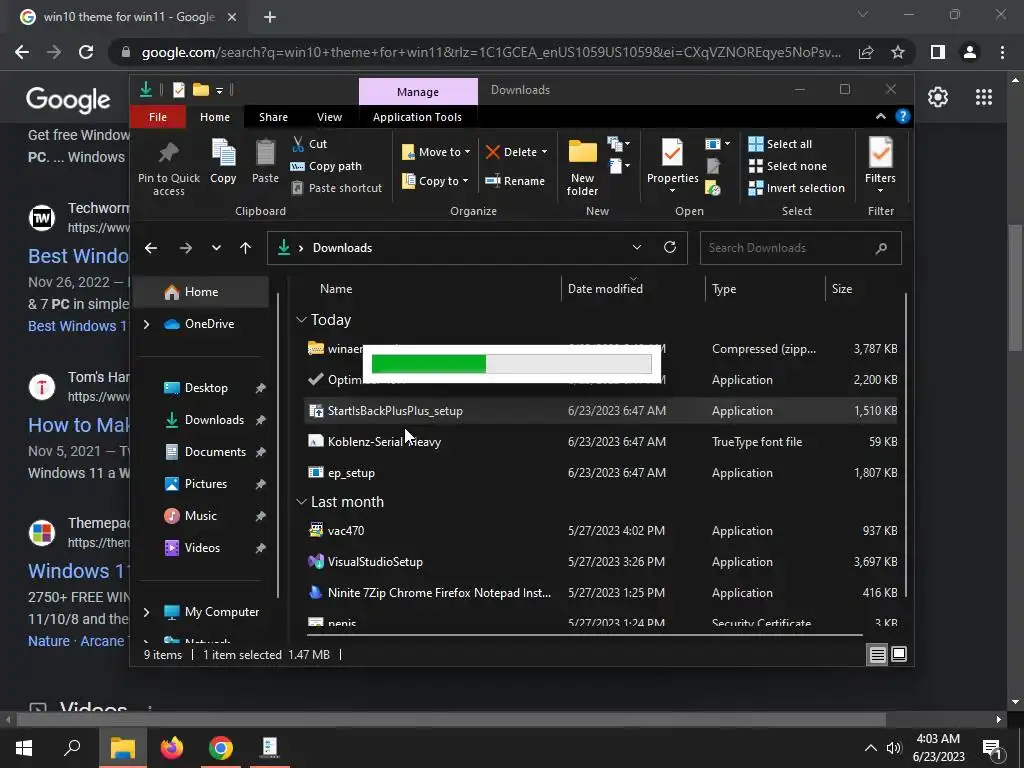Screen dimensions: 1024x768
Task: Click the Chrome address bar URL
Action: 491,52
